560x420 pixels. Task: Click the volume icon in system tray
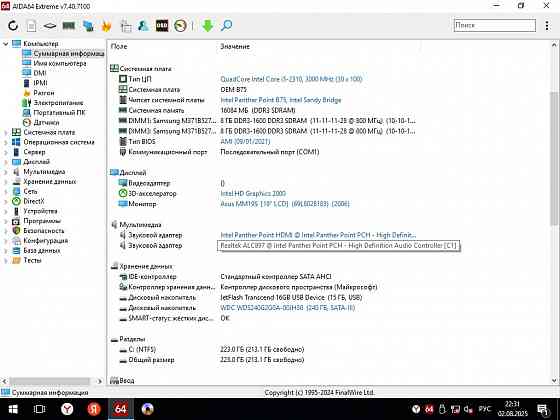468,409
